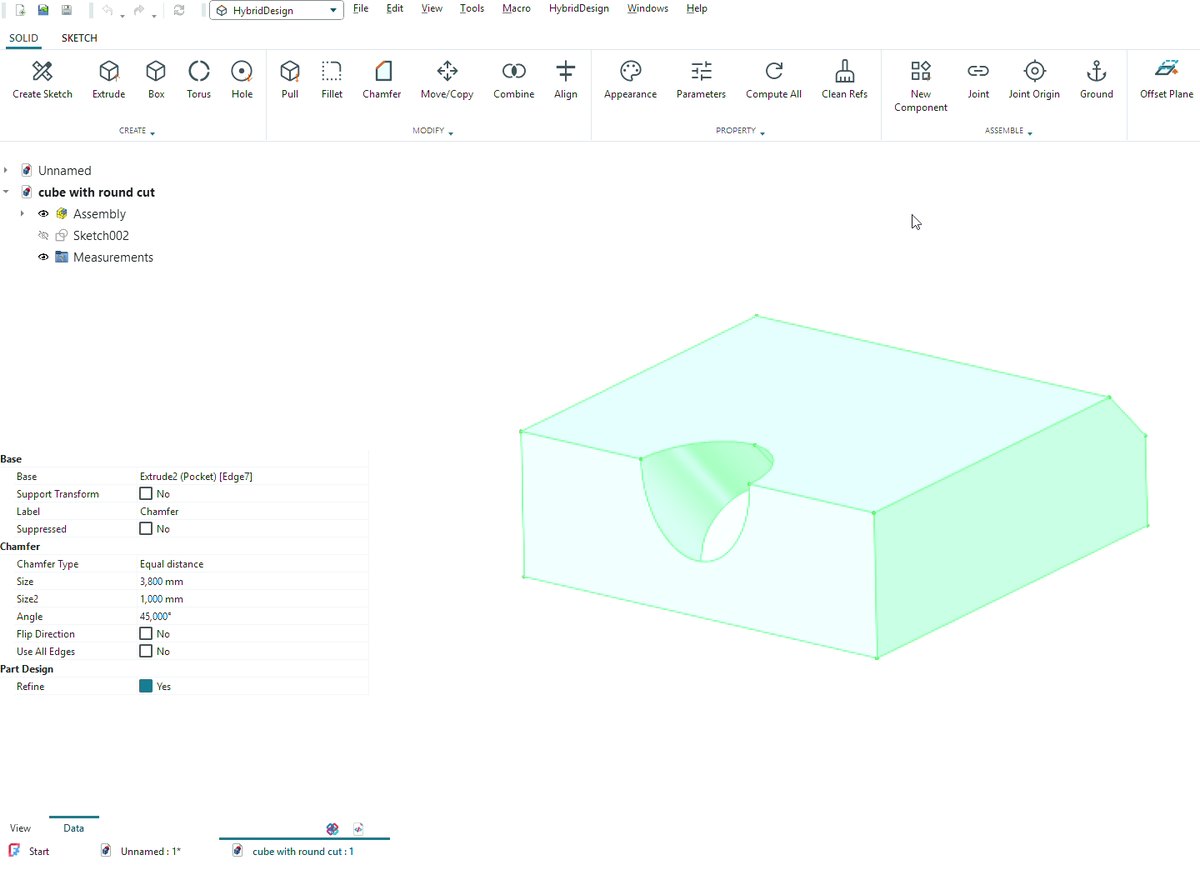Click the save (floppy disk) icon
The image size is (1200, 895).
(x=66, y=10)
